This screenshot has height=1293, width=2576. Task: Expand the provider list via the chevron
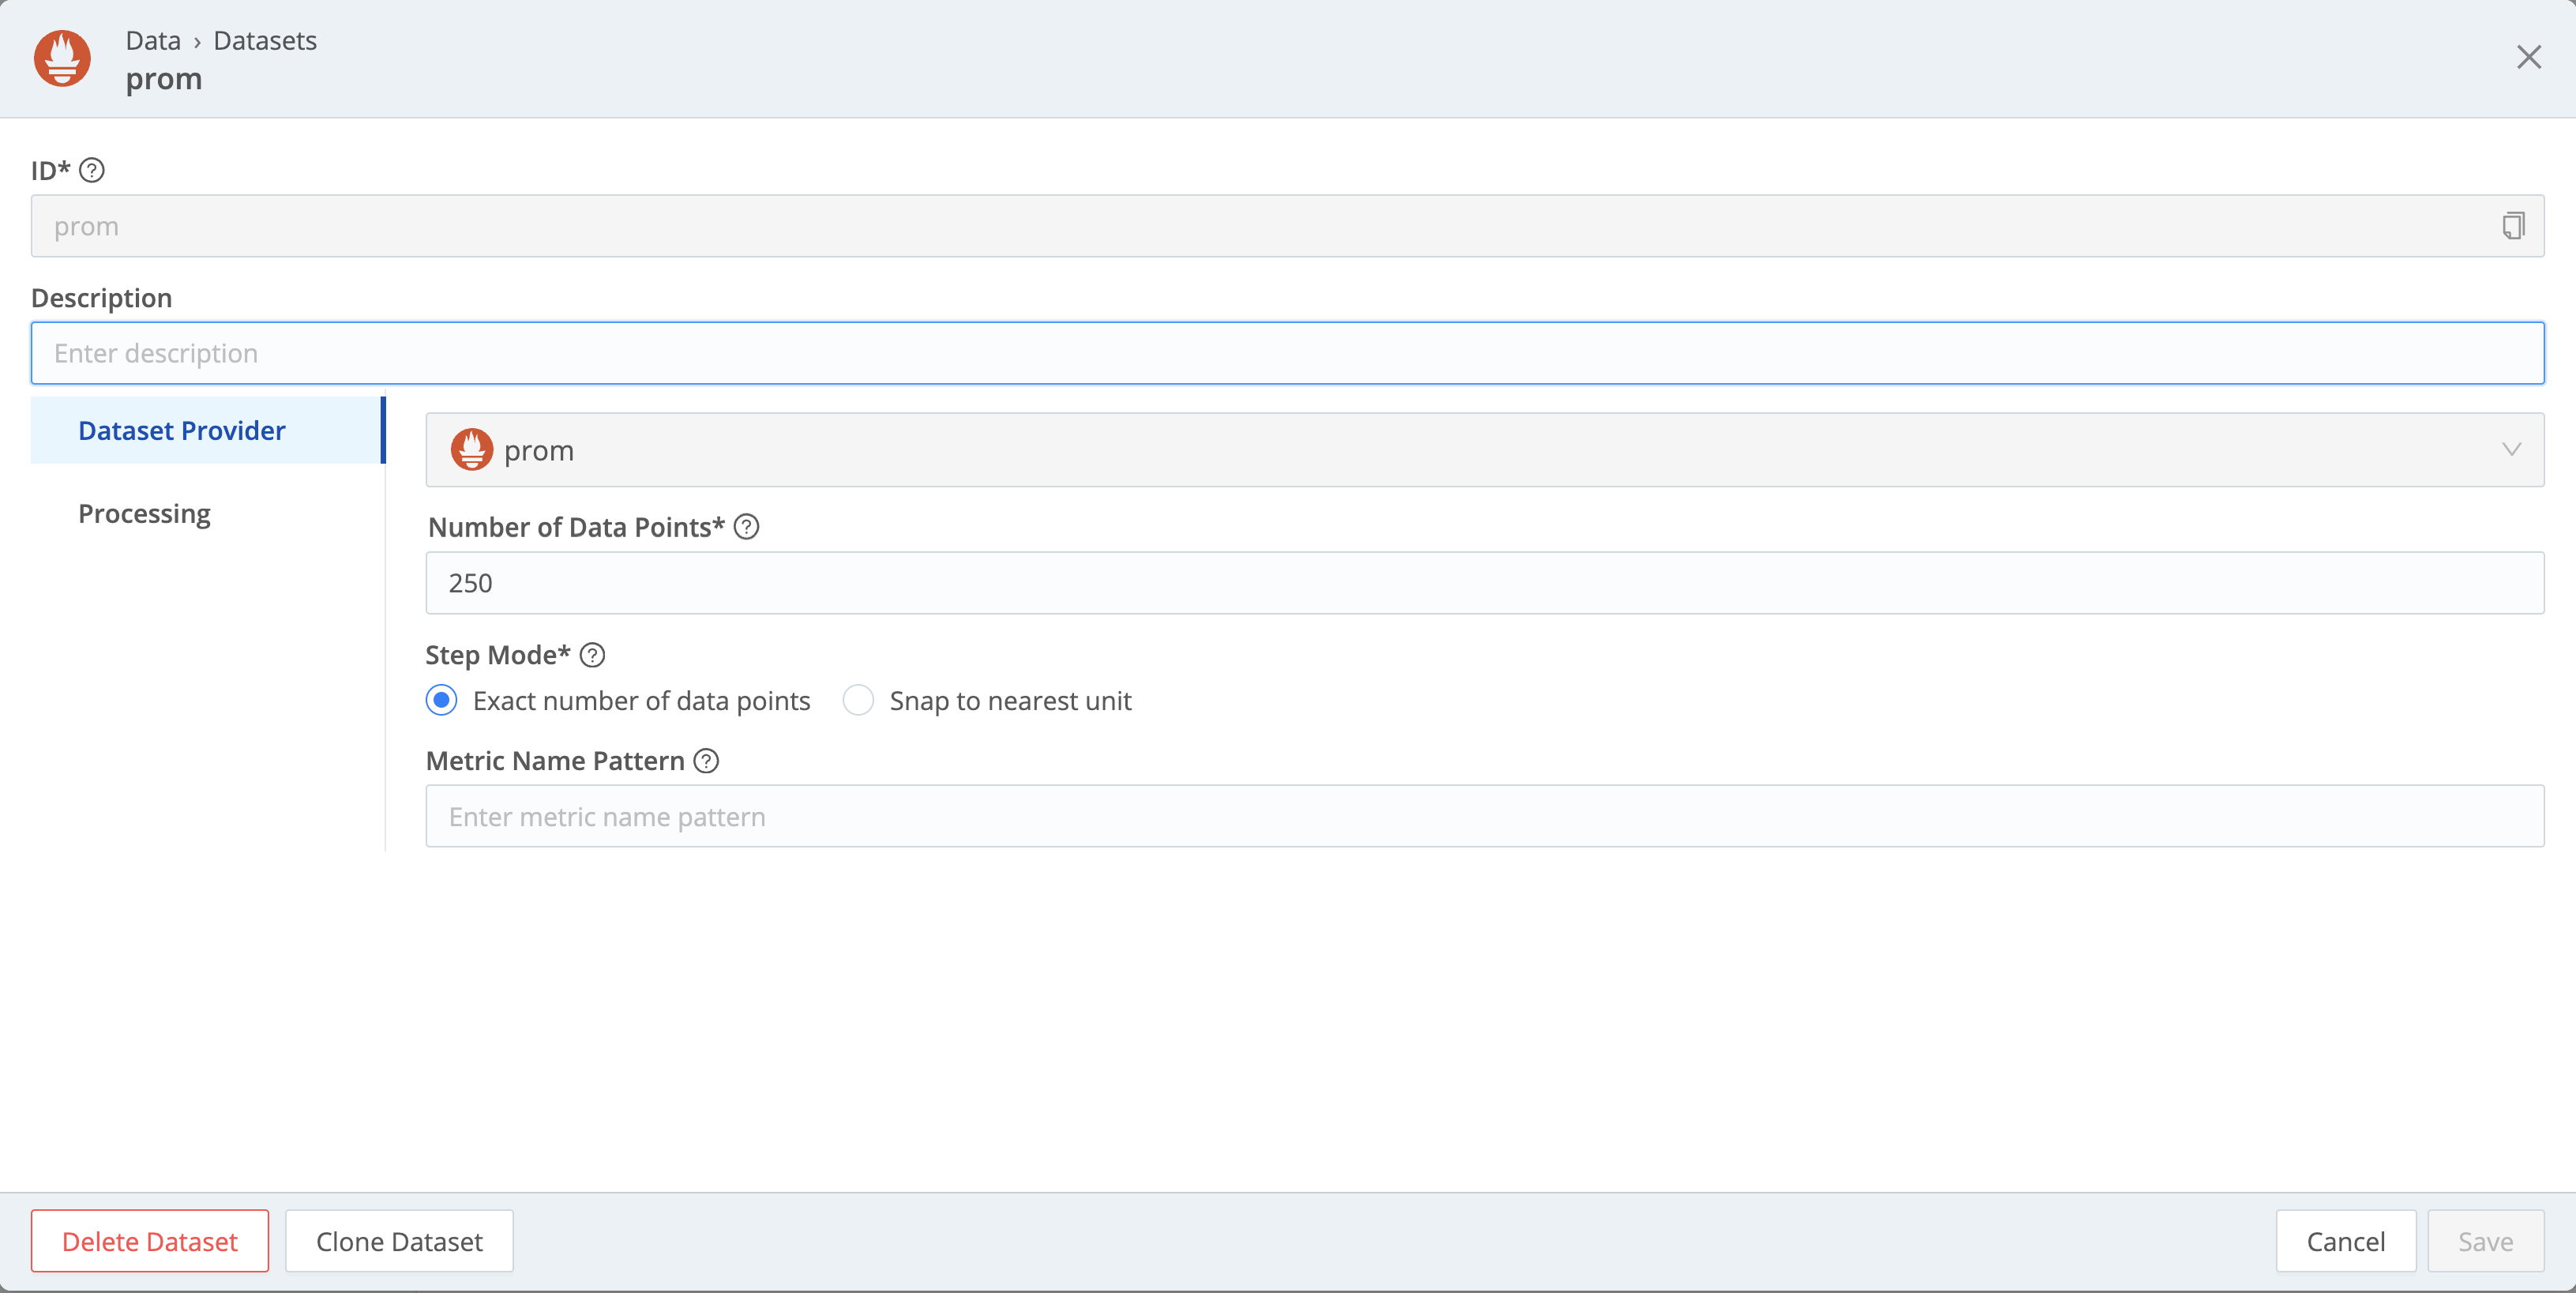click(x=2511, y=450)
